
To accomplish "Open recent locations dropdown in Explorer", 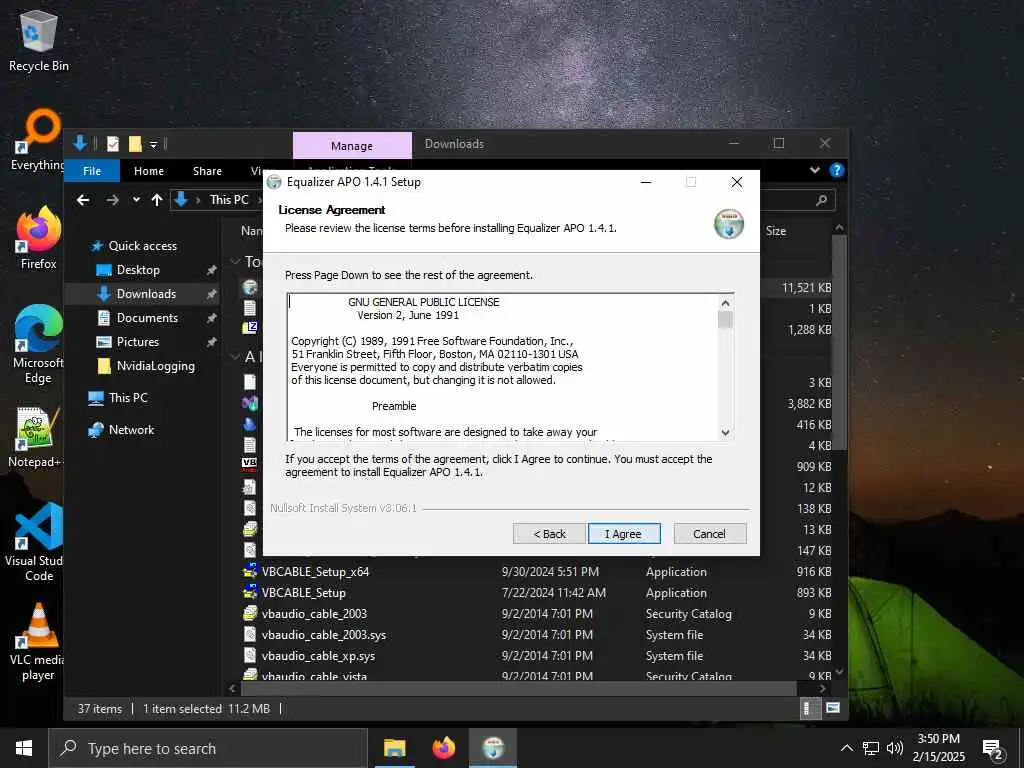I will 136,200.
